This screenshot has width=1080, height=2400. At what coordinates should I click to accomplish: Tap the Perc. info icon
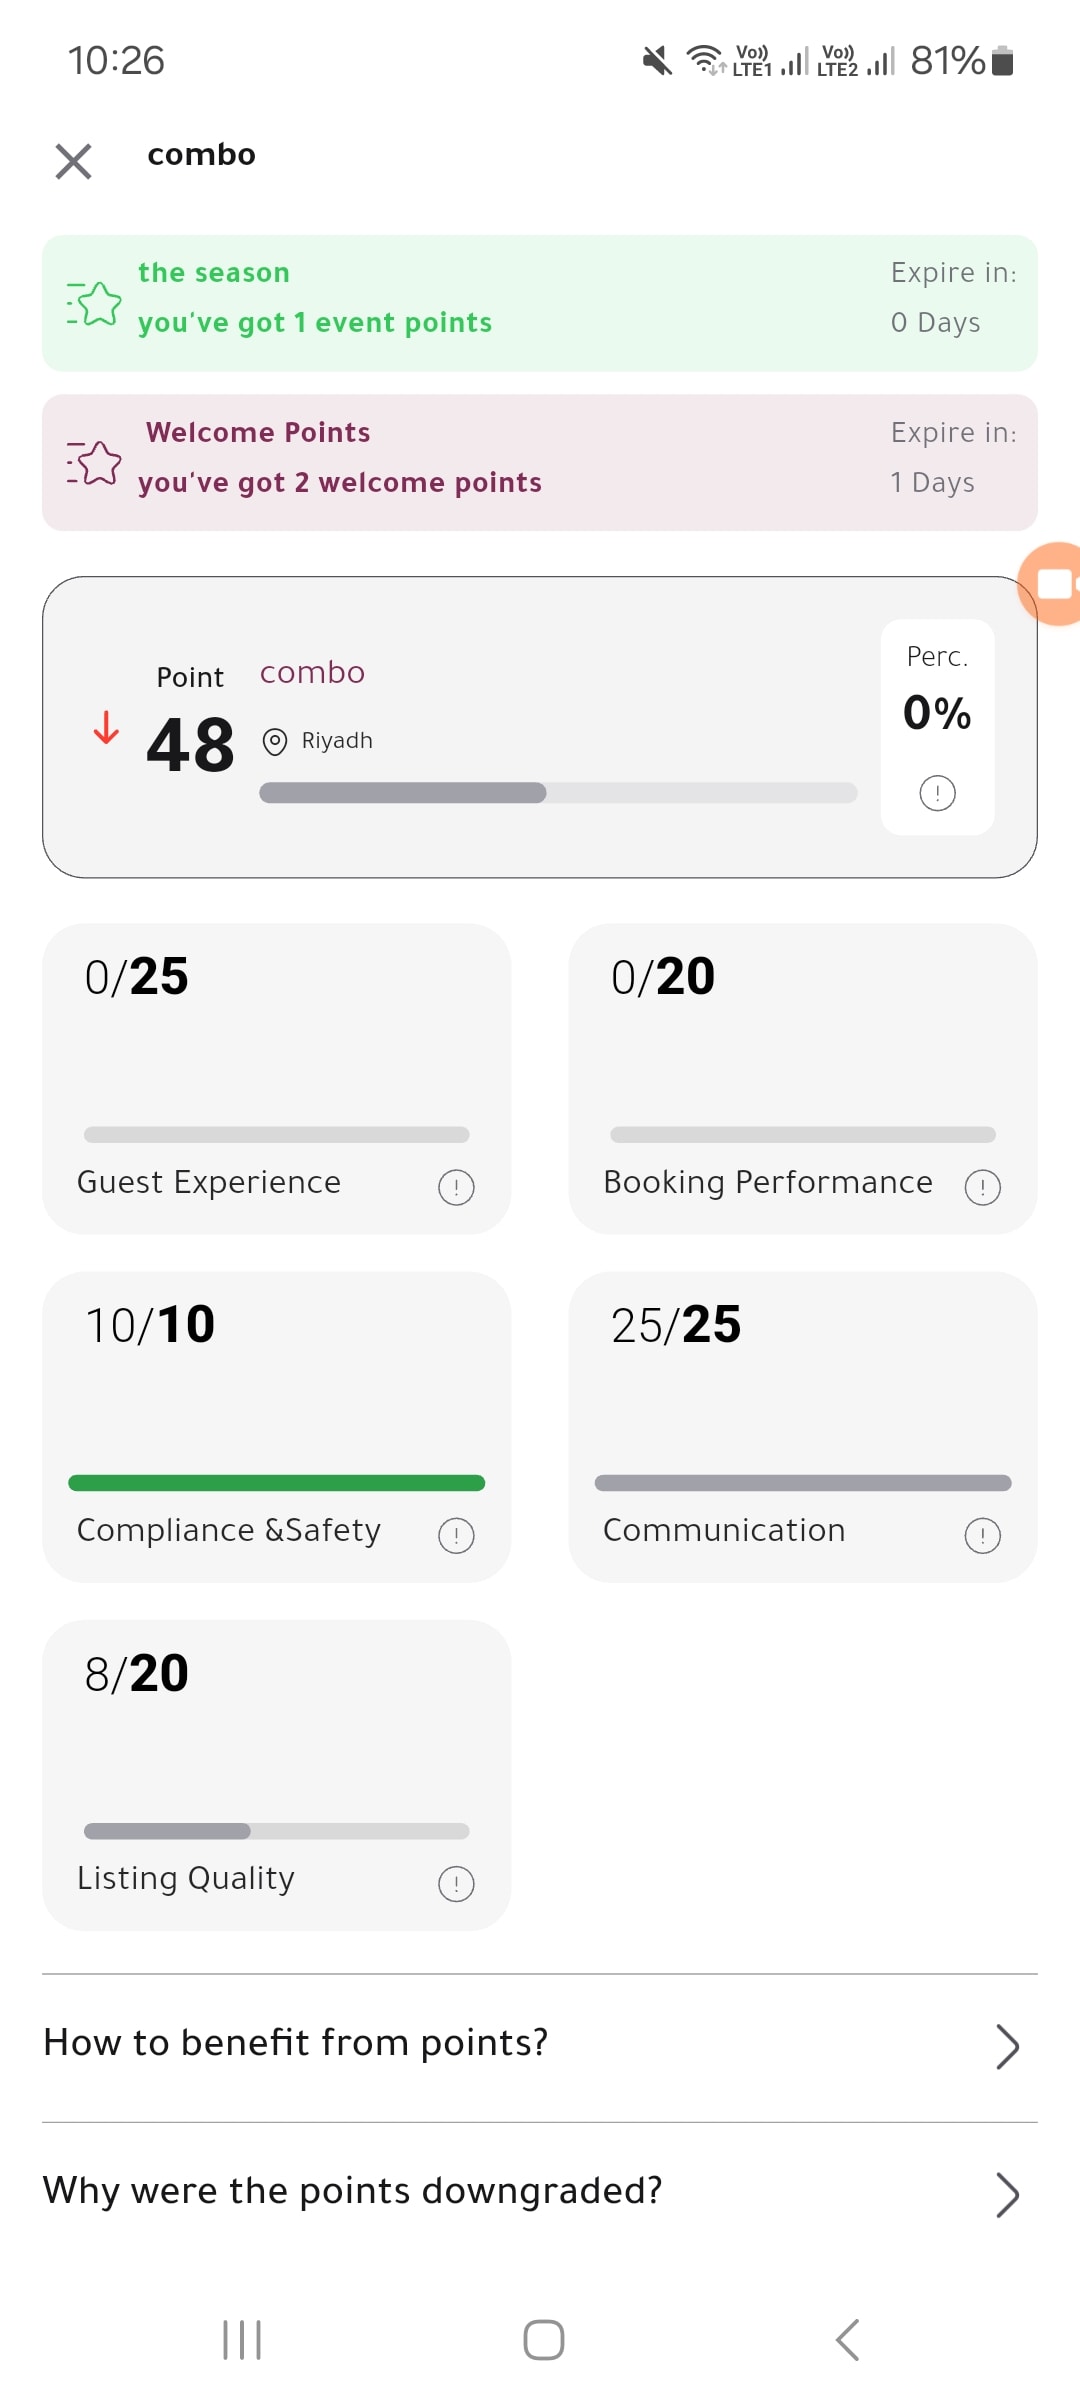click(937, 793)
